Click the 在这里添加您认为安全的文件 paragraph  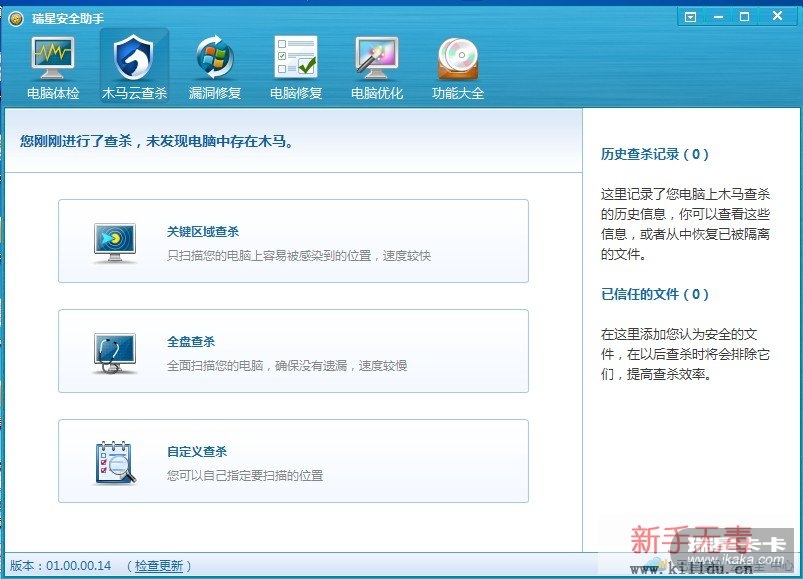coord(685,354)
